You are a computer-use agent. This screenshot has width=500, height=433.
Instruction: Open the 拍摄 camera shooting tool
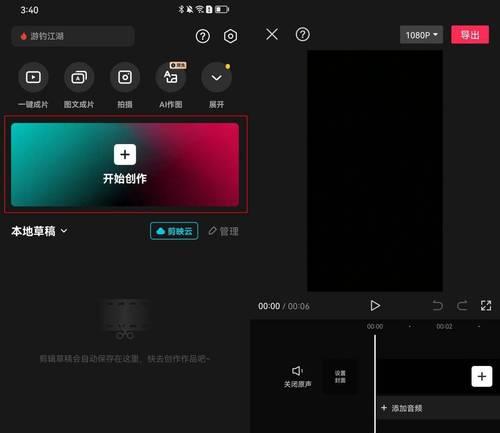(x=125, y=77)
